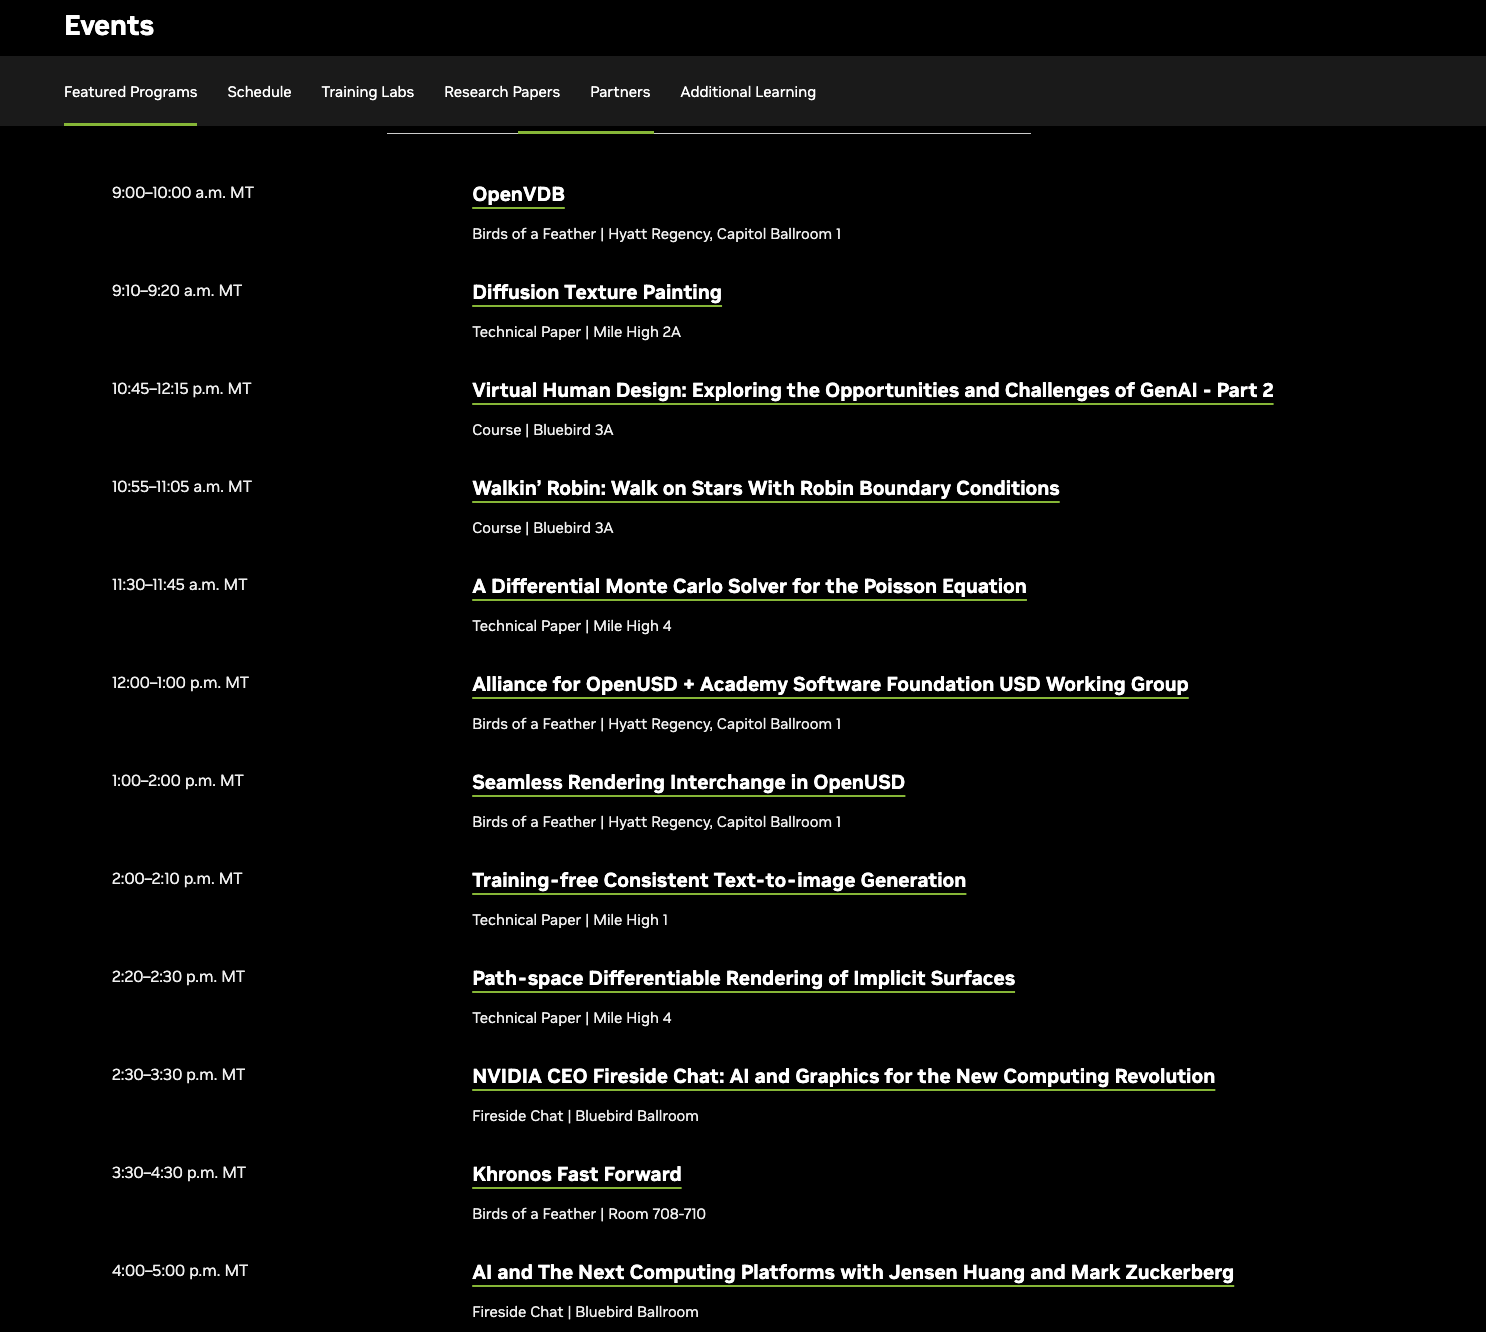Click the "Technical Paper | Mile High 2A" text
1486x1332 pixels.
coord(576,332)
